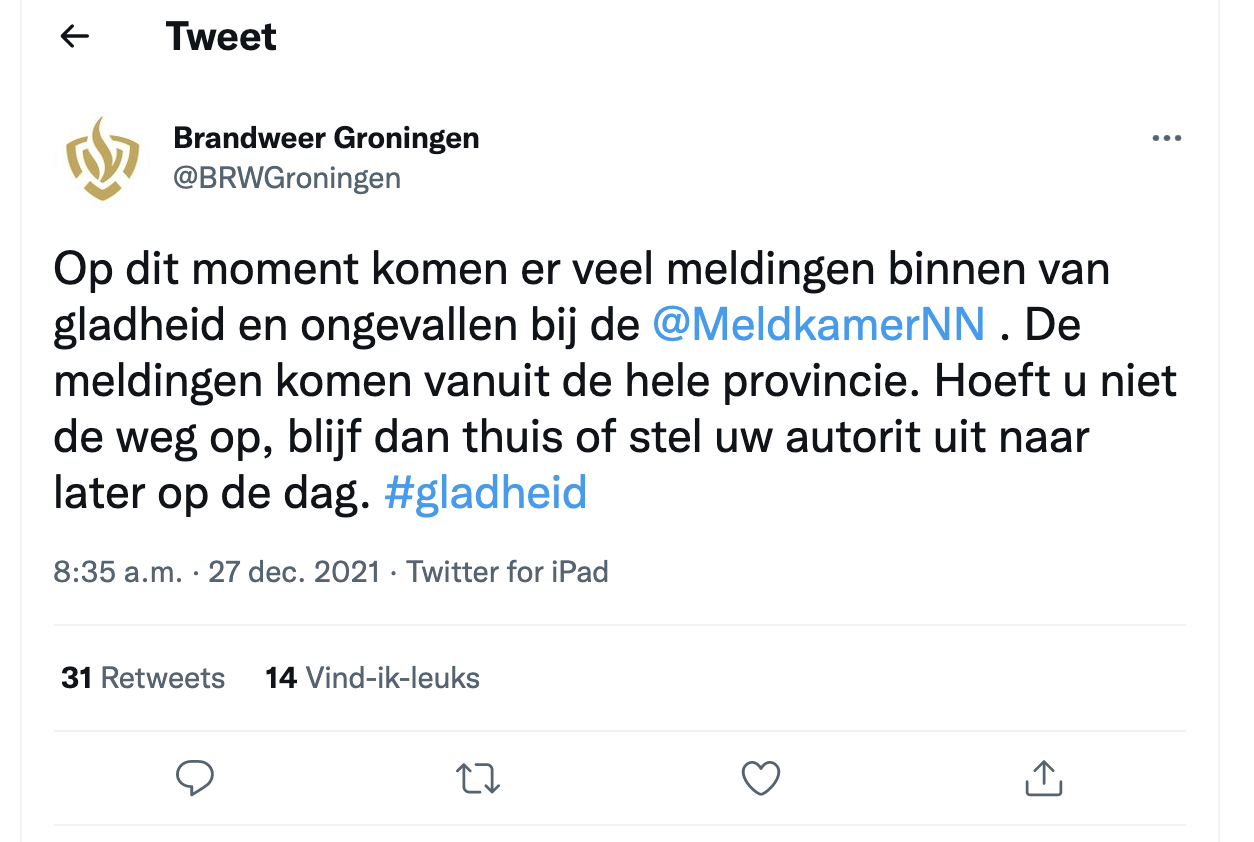Image resolution: width=1254 pixels, height=842 pixels.
Task: Click the #gladheid hashtag
Action: tap(485, 493)
